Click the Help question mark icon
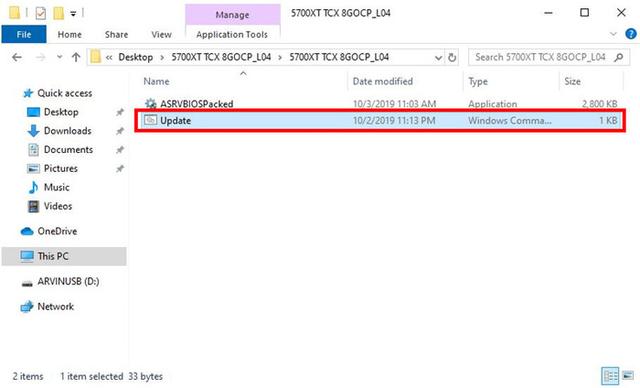This screenshot has height=388, width=640. pos(631,34)
